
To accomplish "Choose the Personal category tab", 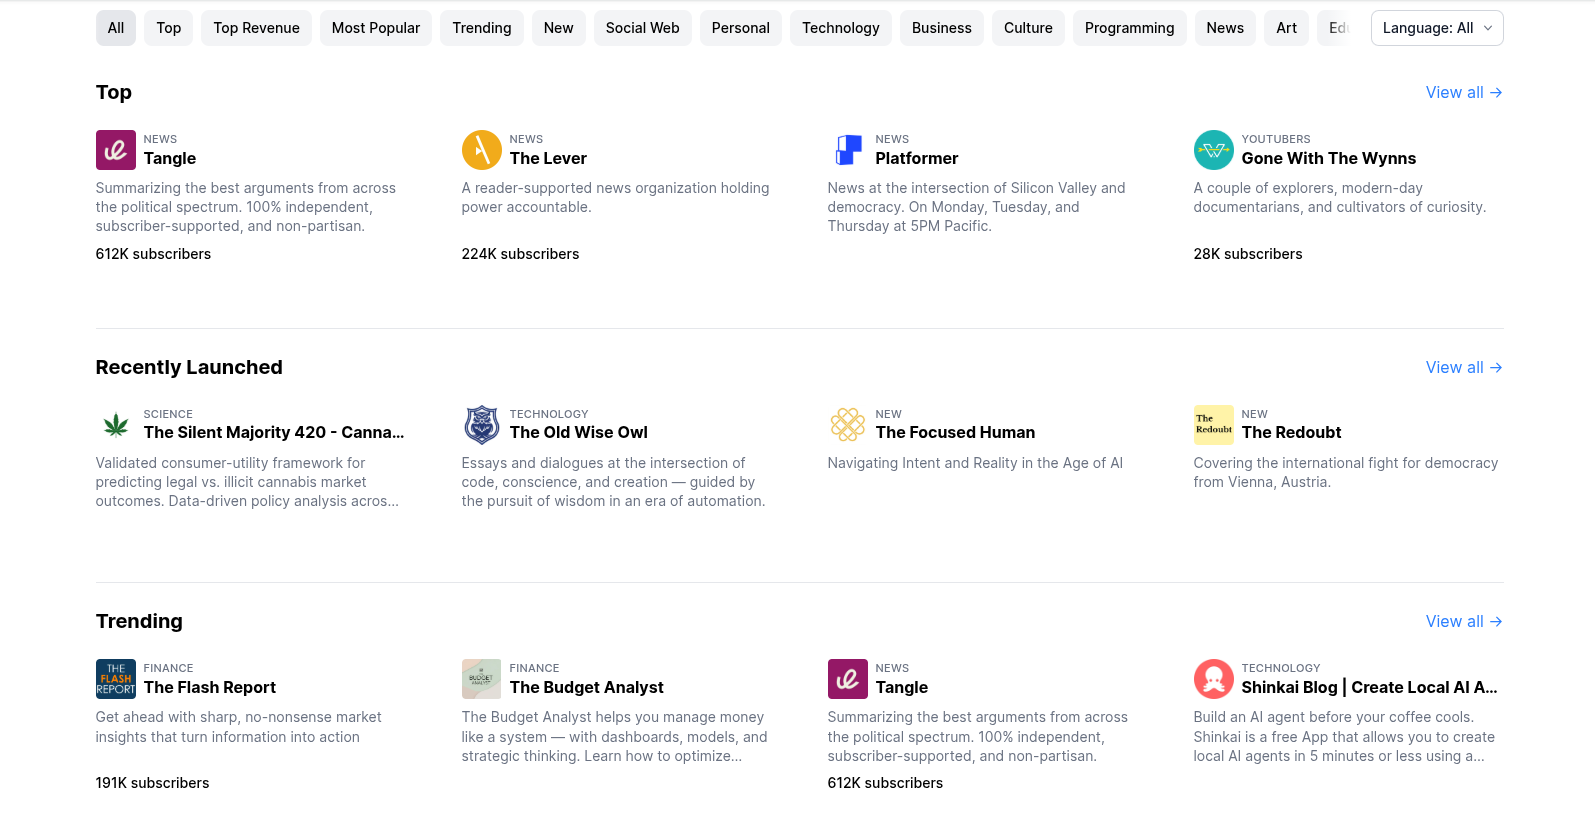I will tap(741, 28).
